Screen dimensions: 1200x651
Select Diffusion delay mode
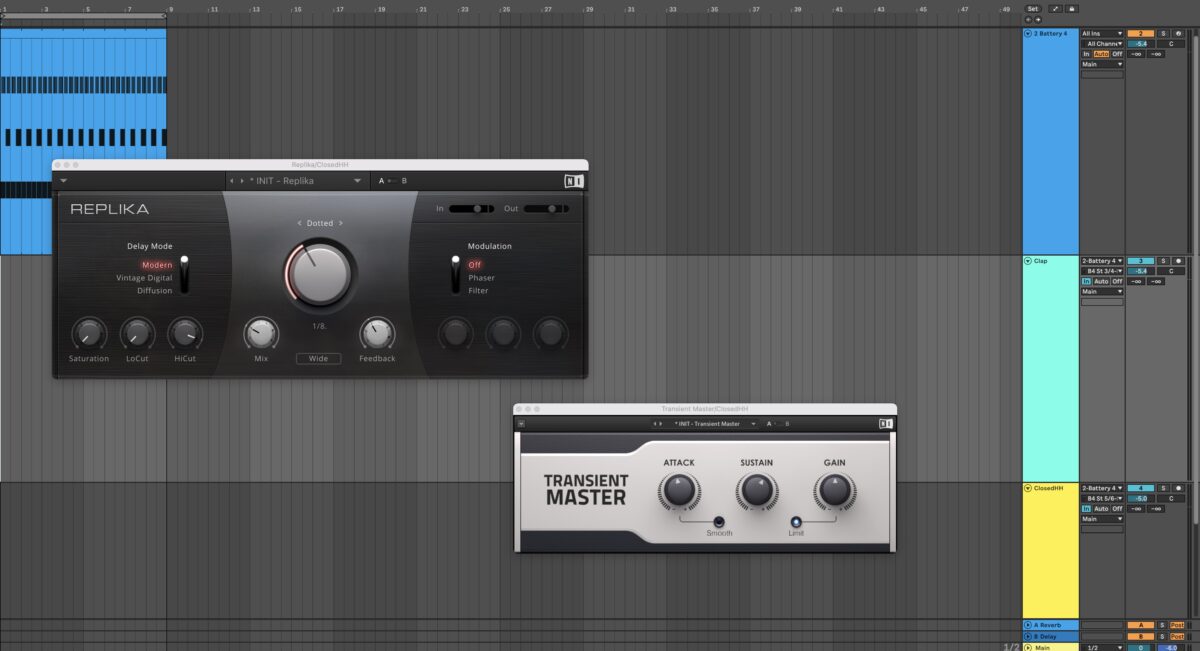pos(155,291)
